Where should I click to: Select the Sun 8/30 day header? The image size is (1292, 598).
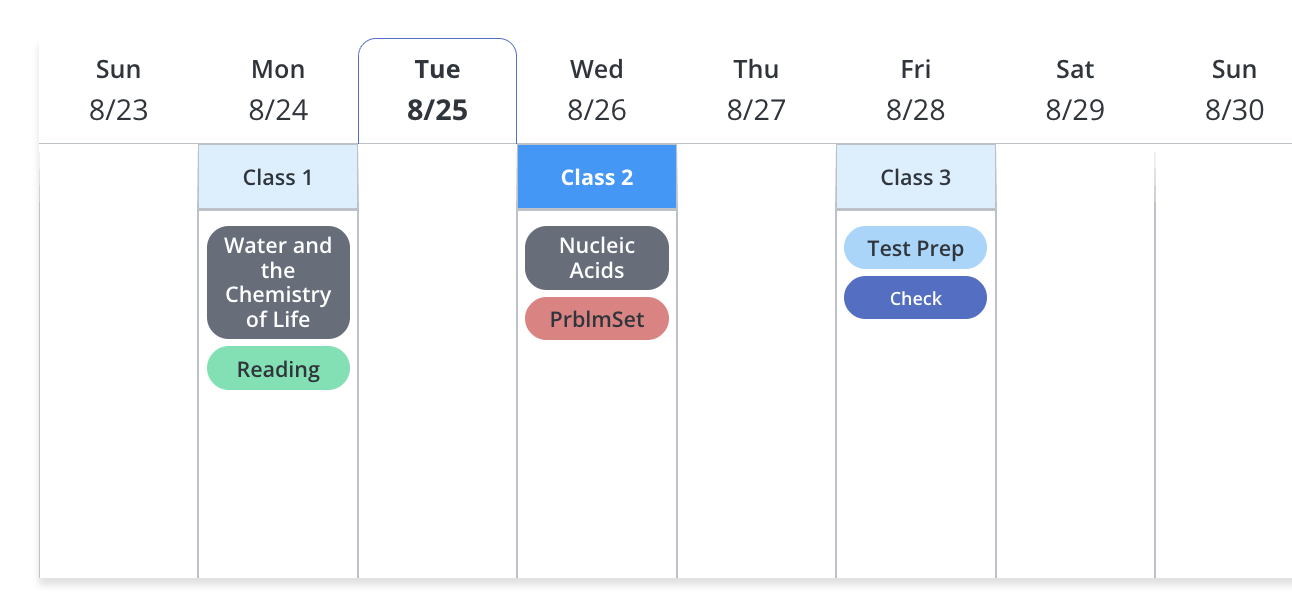pos(1234,90)
